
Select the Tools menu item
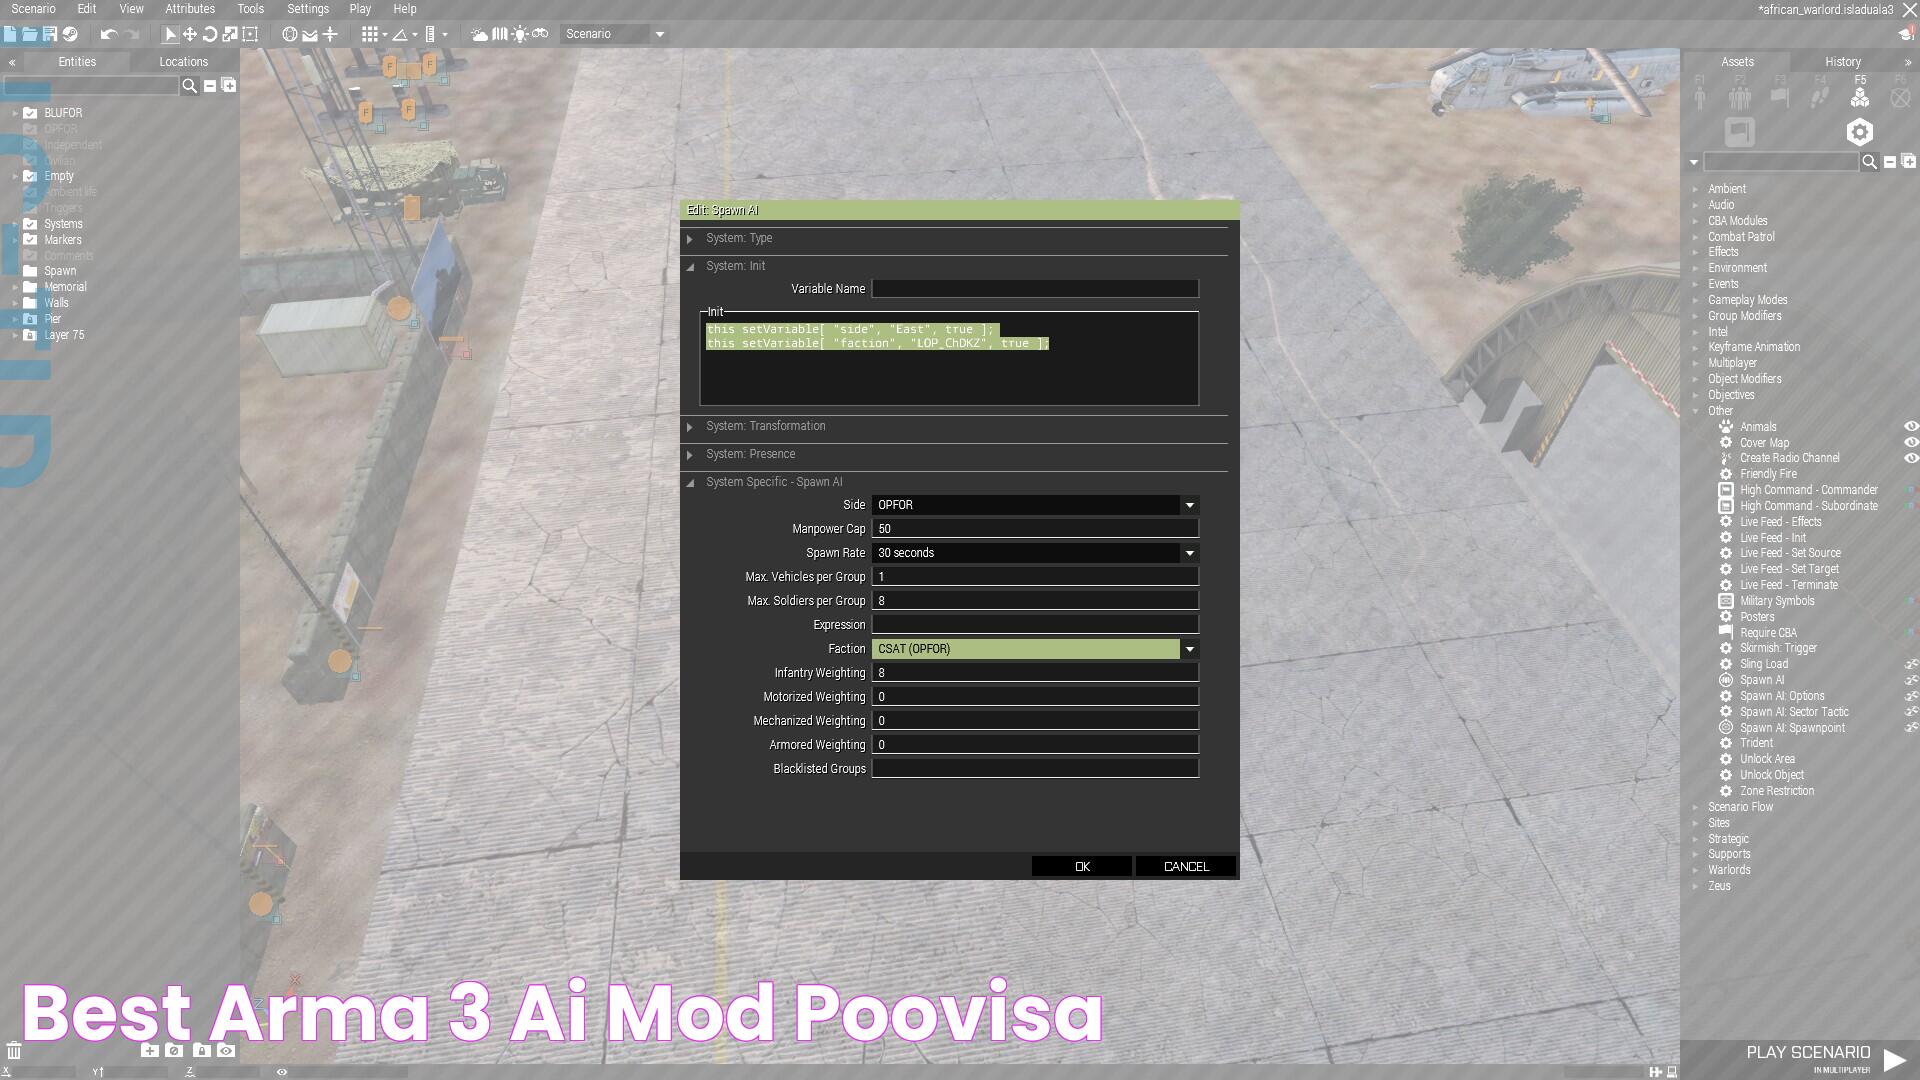[249, 9]
